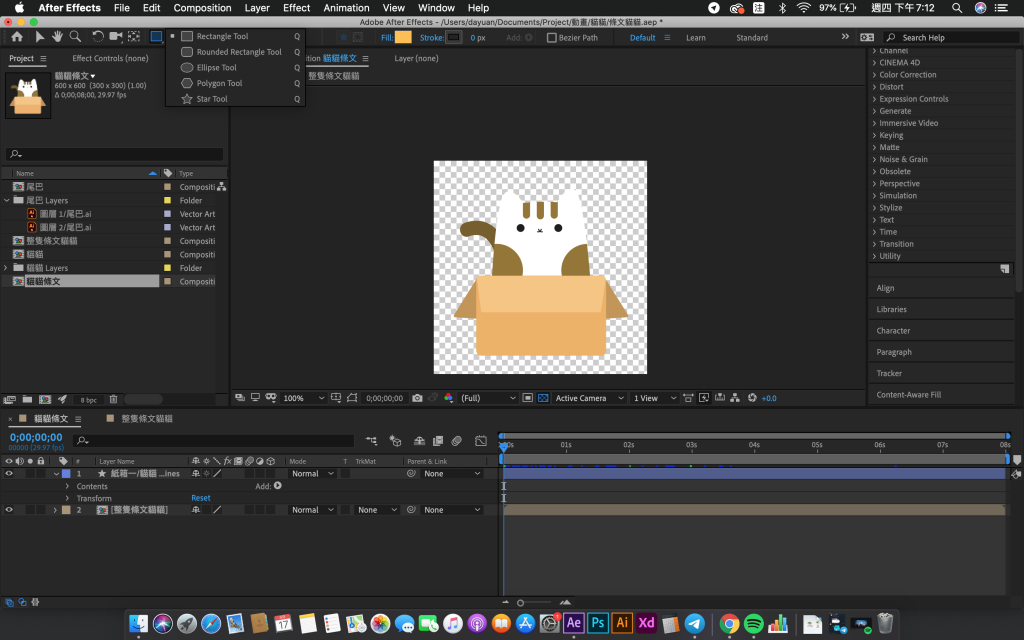Open the Composition menu in menu bar
The width and height of the screenshot is (1024, 640).
pyautogui.click(x=202, y=8)
